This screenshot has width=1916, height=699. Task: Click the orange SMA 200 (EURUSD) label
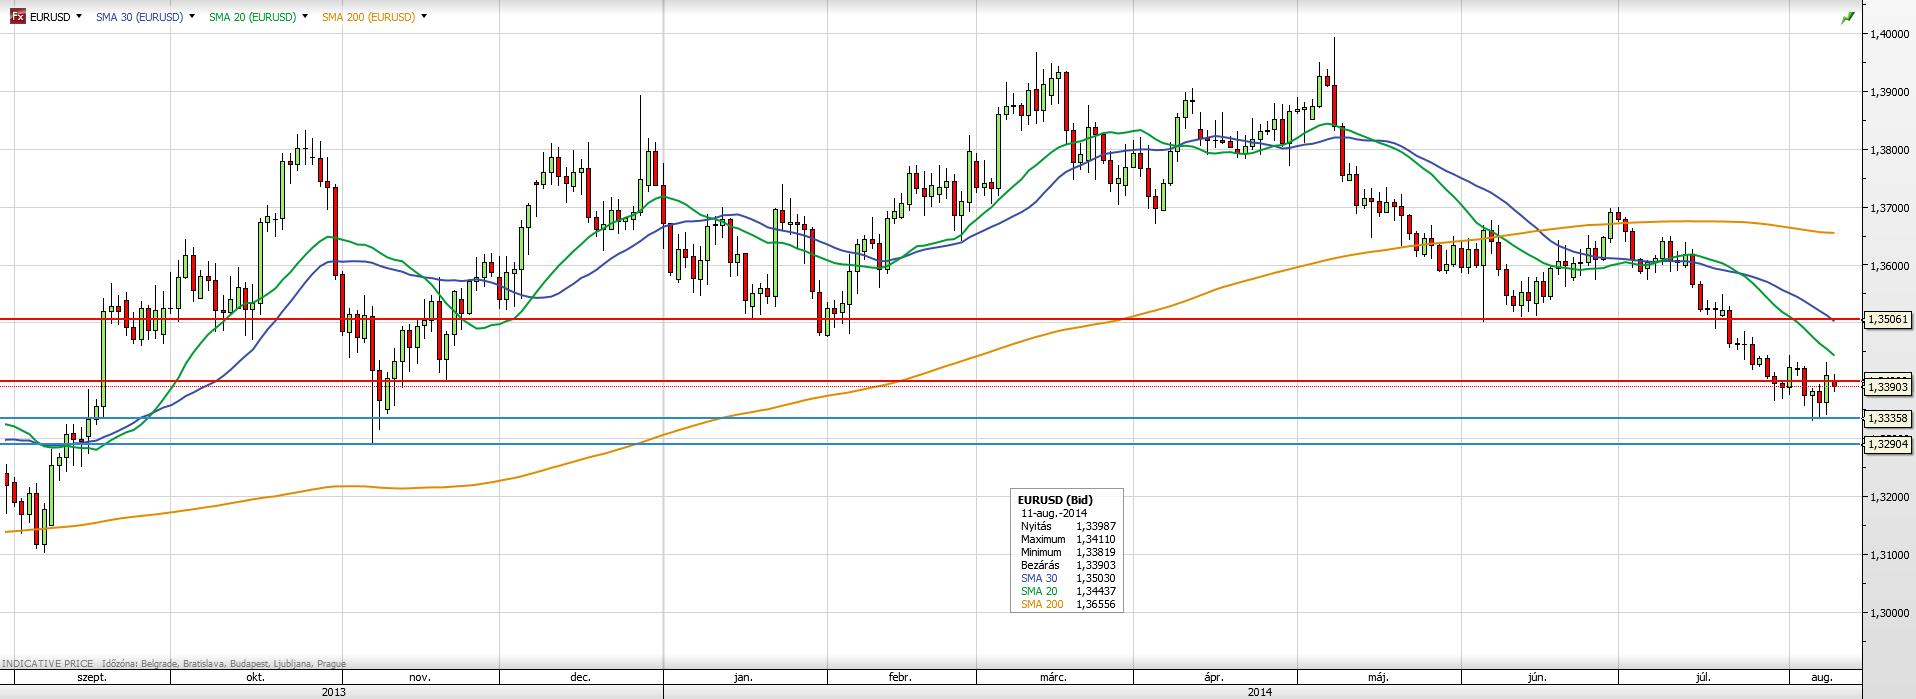[368, 17]
